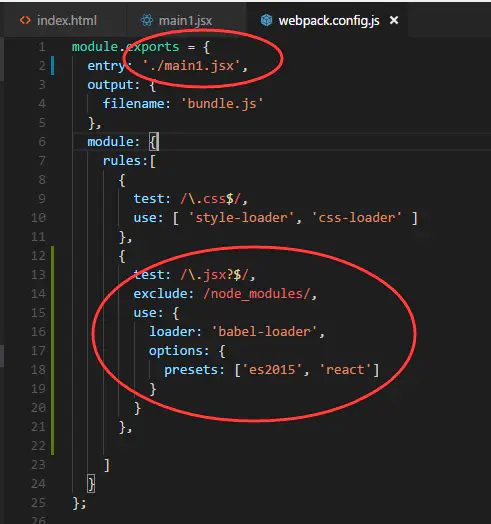Screen dimensions: 491x524
Task: Click the highlighted closing brace on line 24
Action: pyautogui.click(x=91, y=484)
